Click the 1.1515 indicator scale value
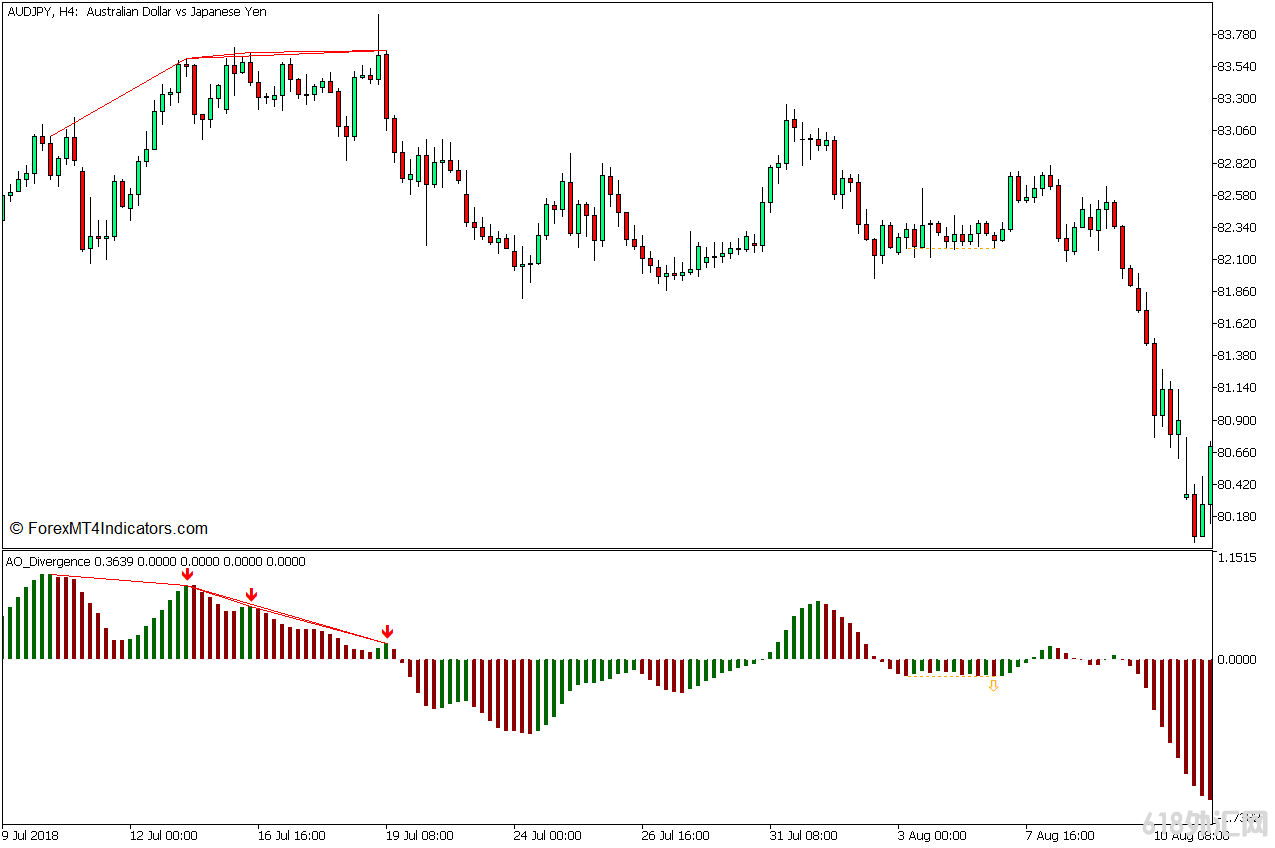Viewport: 1275px width, 848px height. [1237, 558]
